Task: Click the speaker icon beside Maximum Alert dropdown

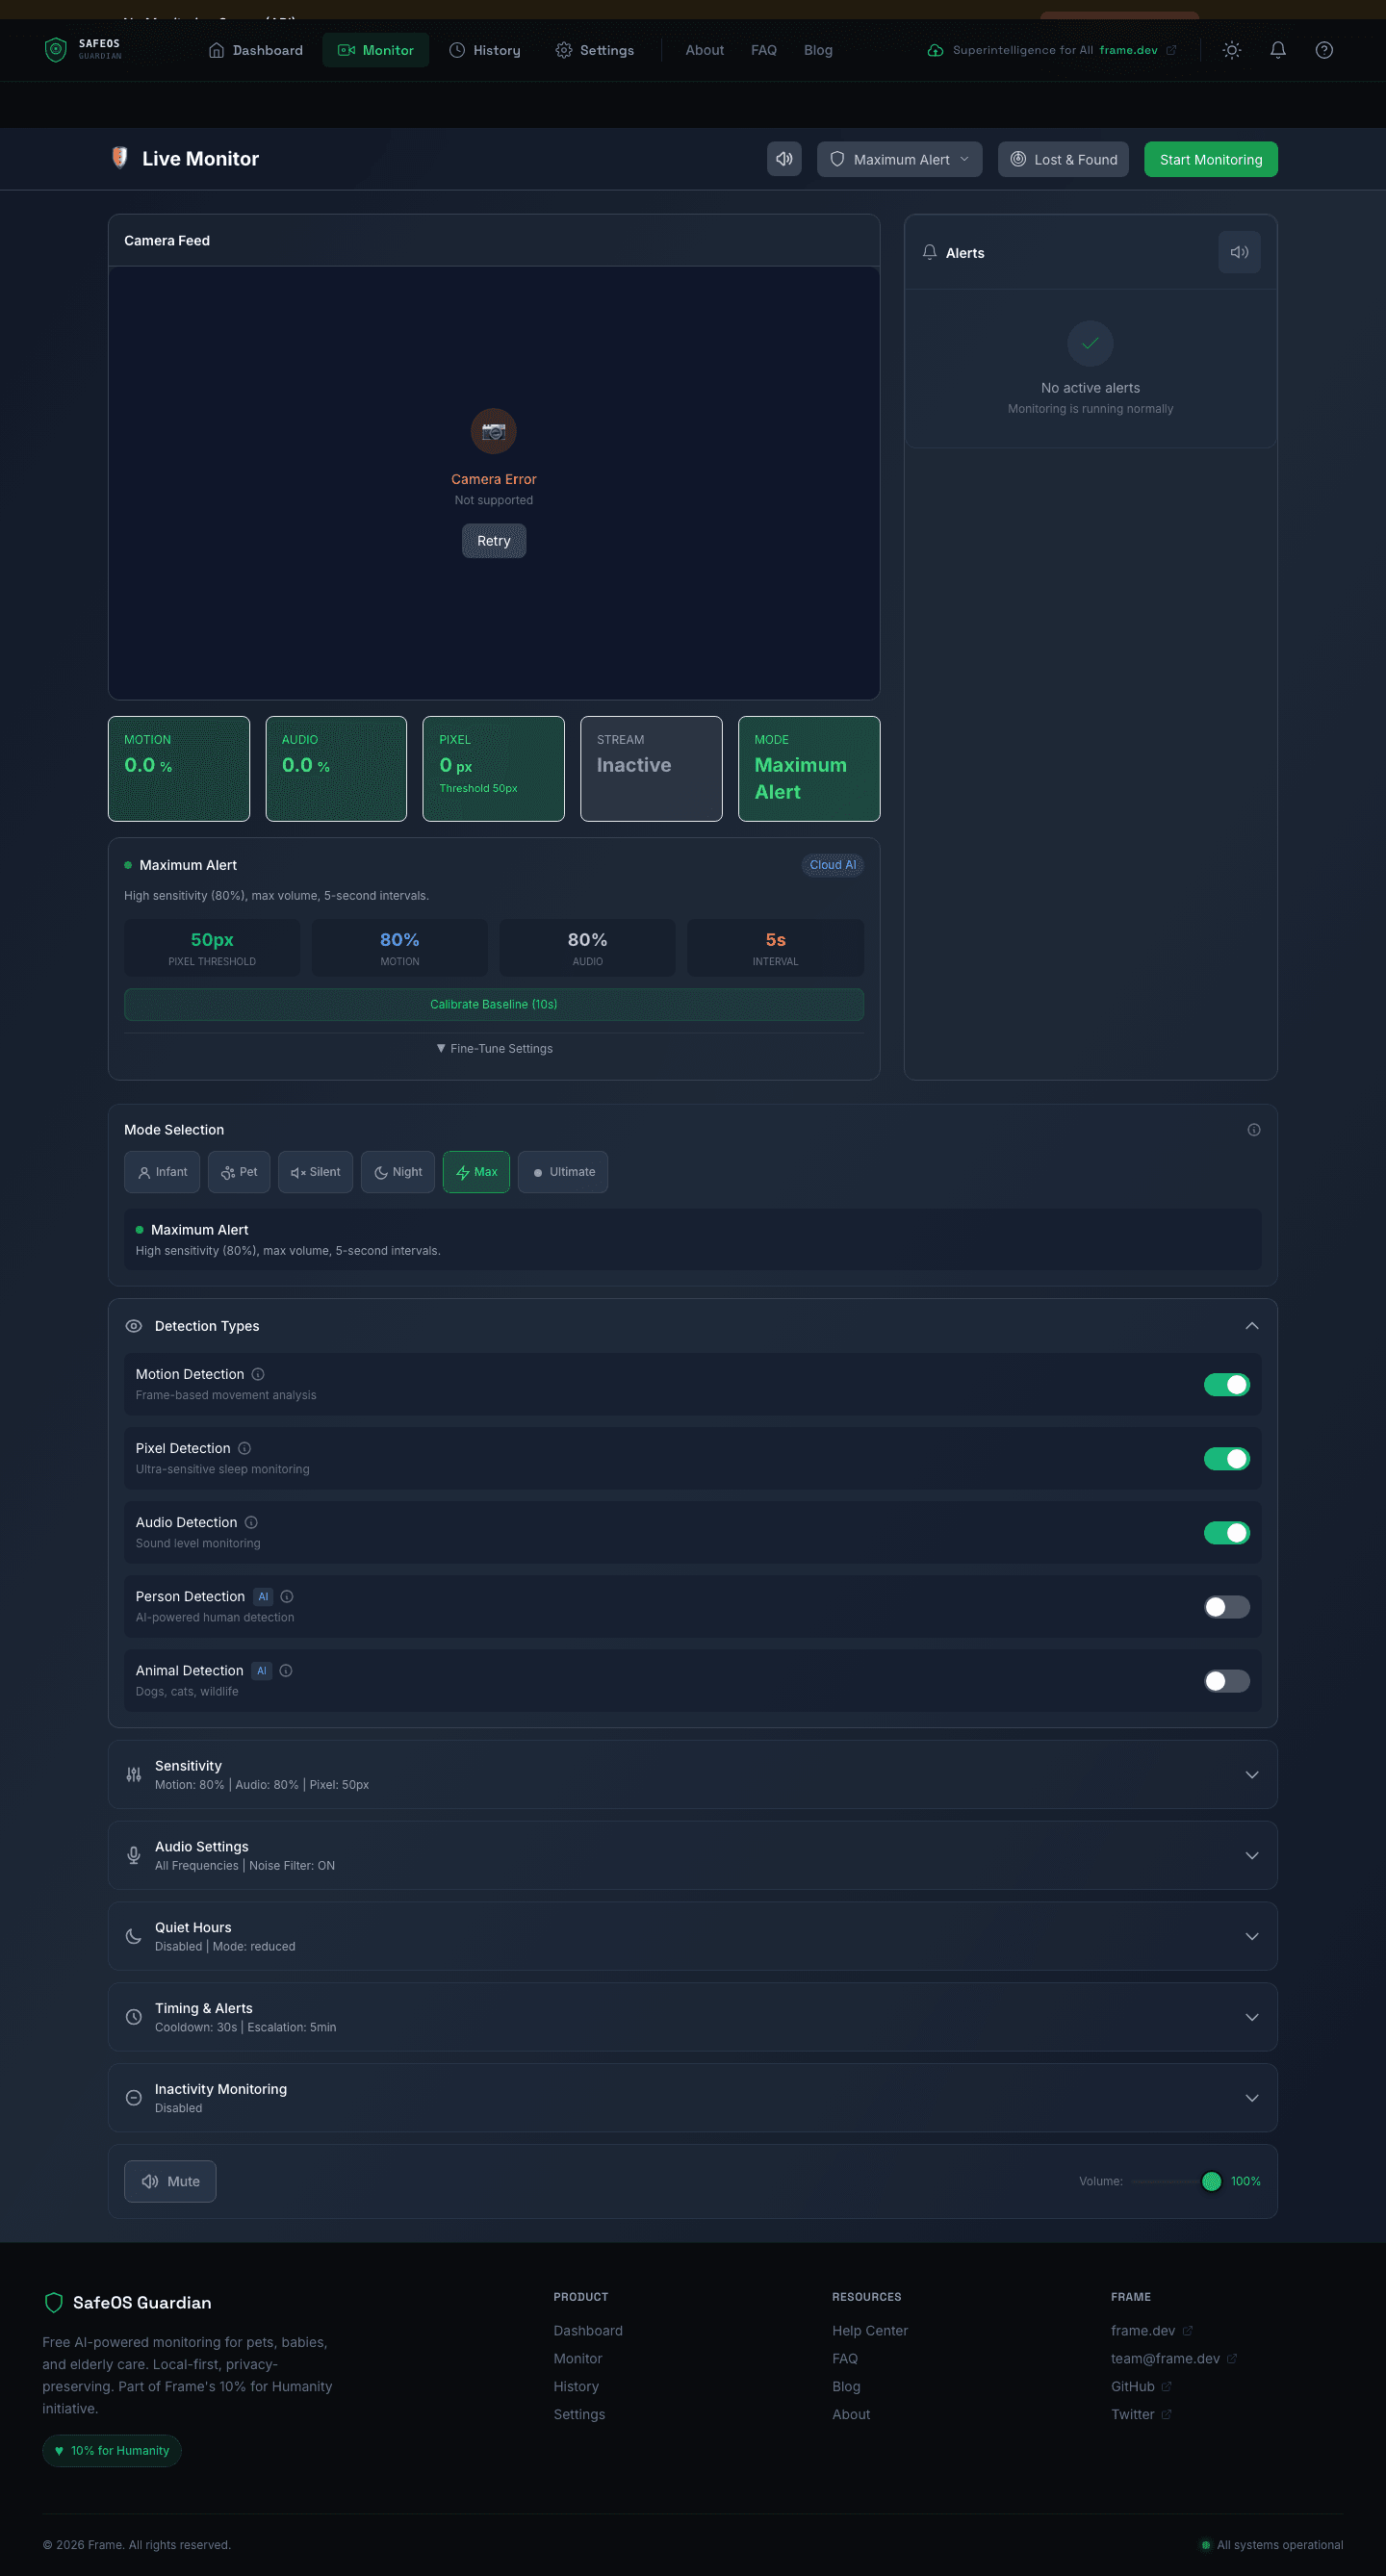Action: click(784, 159)
